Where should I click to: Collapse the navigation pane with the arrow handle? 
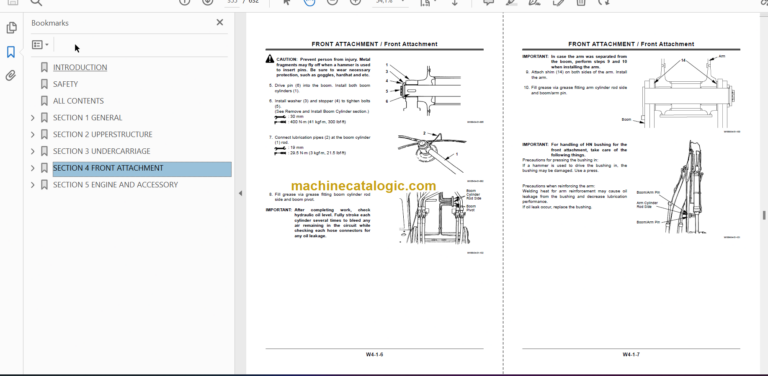coord(240,193)
